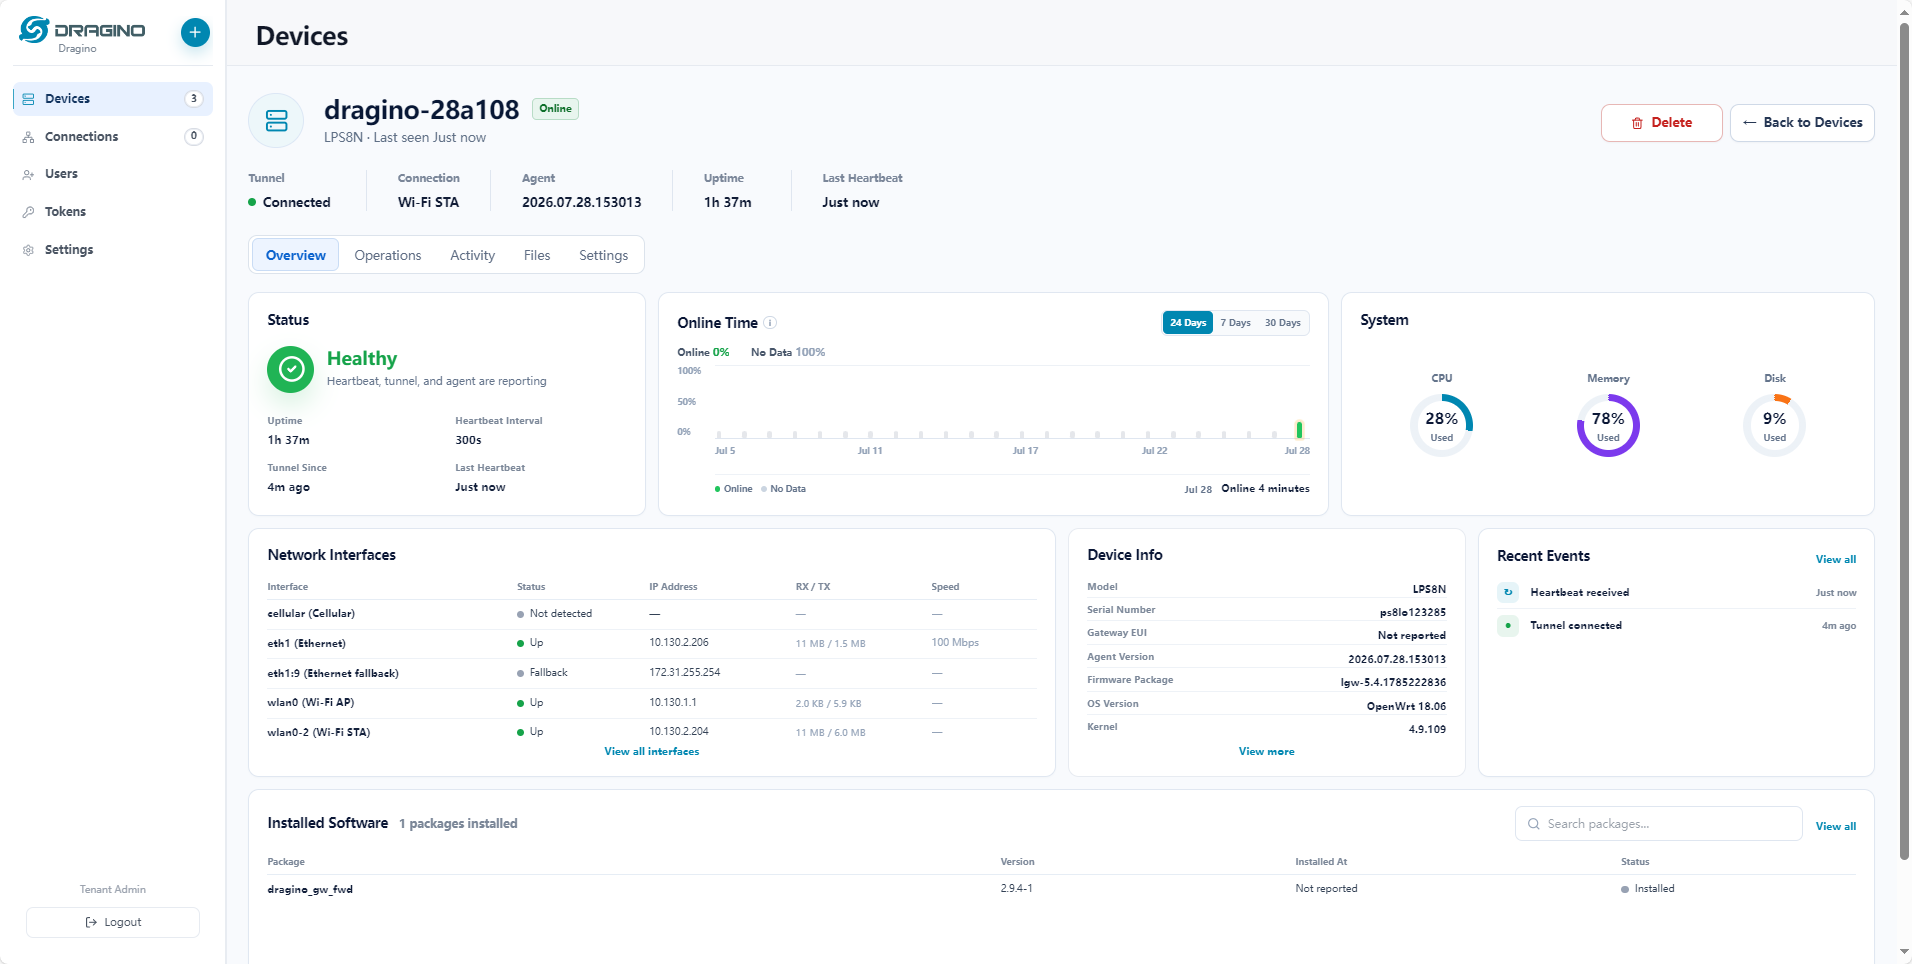
Task: Open sidebar Settings with the gear icon
Action: pos(28,250)
